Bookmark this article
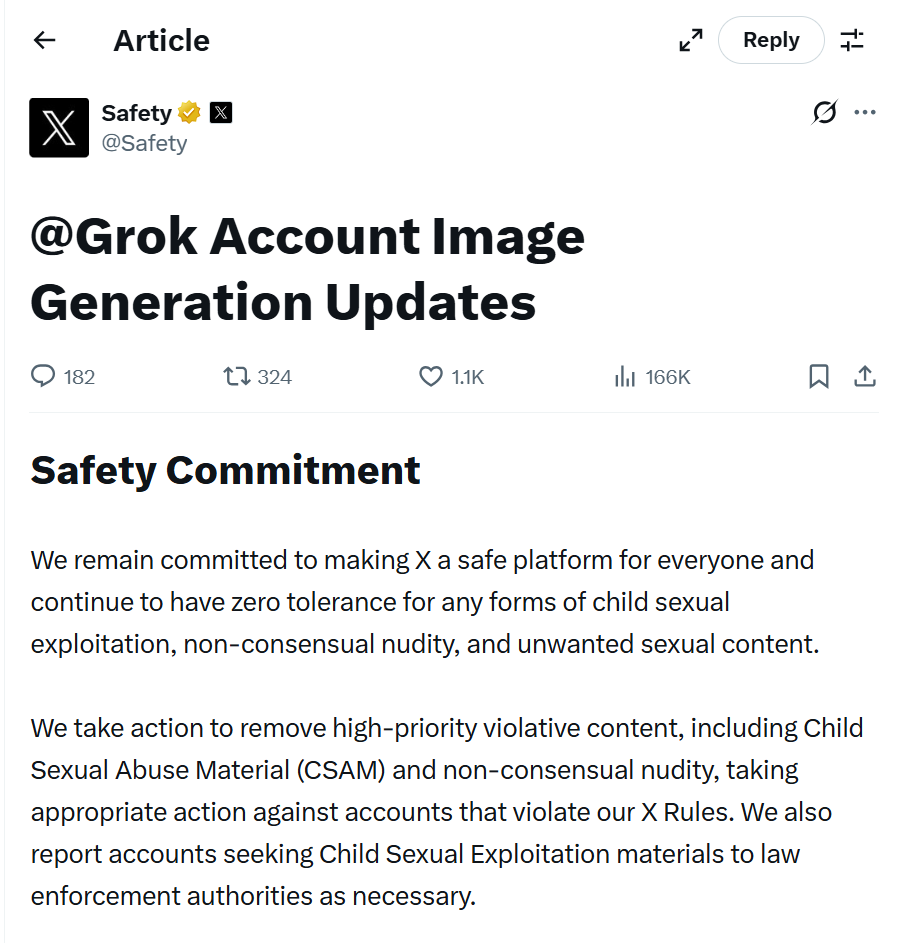 click(x=818, y=376)
